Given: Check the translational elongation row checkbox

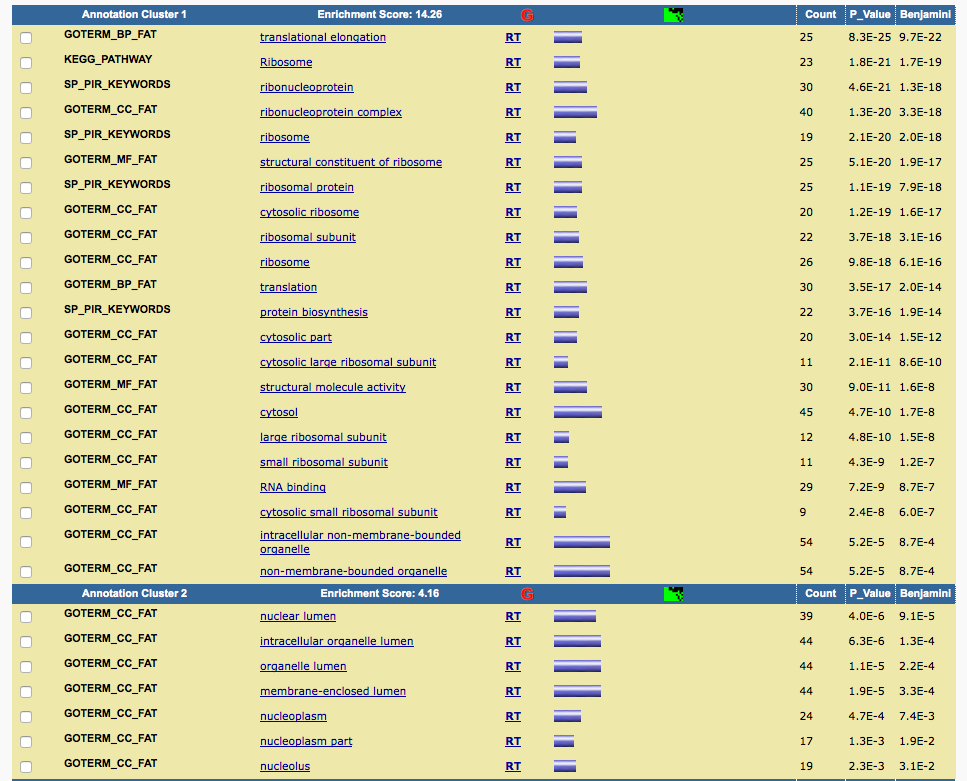Looking at the screenshot, I should (x=26, y=38).
